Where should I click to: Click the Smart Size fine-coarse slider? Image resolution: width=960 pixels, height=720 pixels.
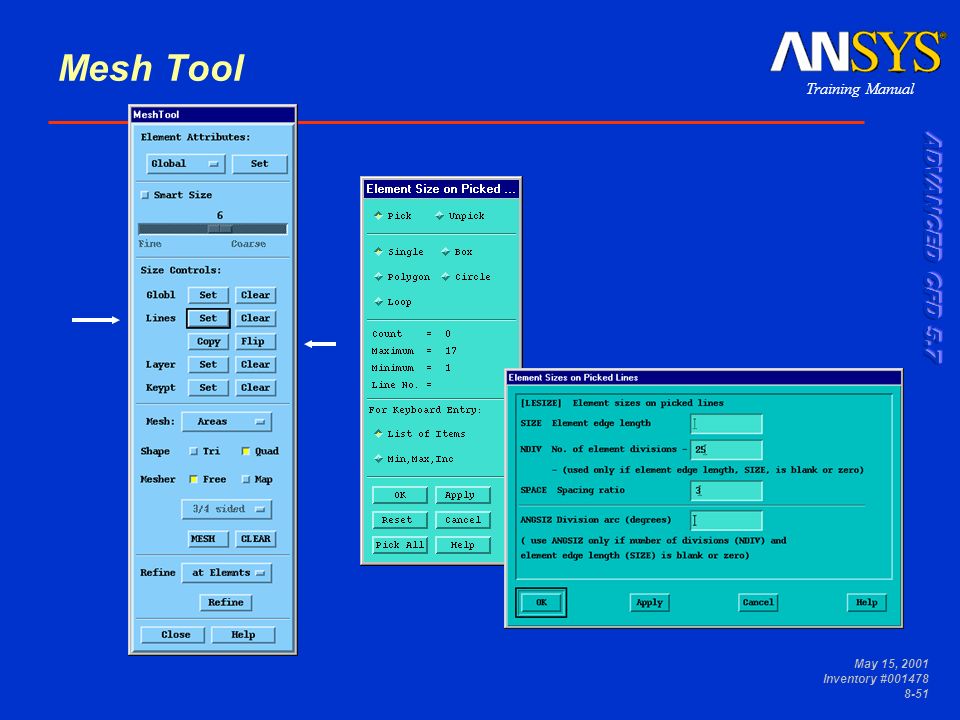tap(212, 229)
